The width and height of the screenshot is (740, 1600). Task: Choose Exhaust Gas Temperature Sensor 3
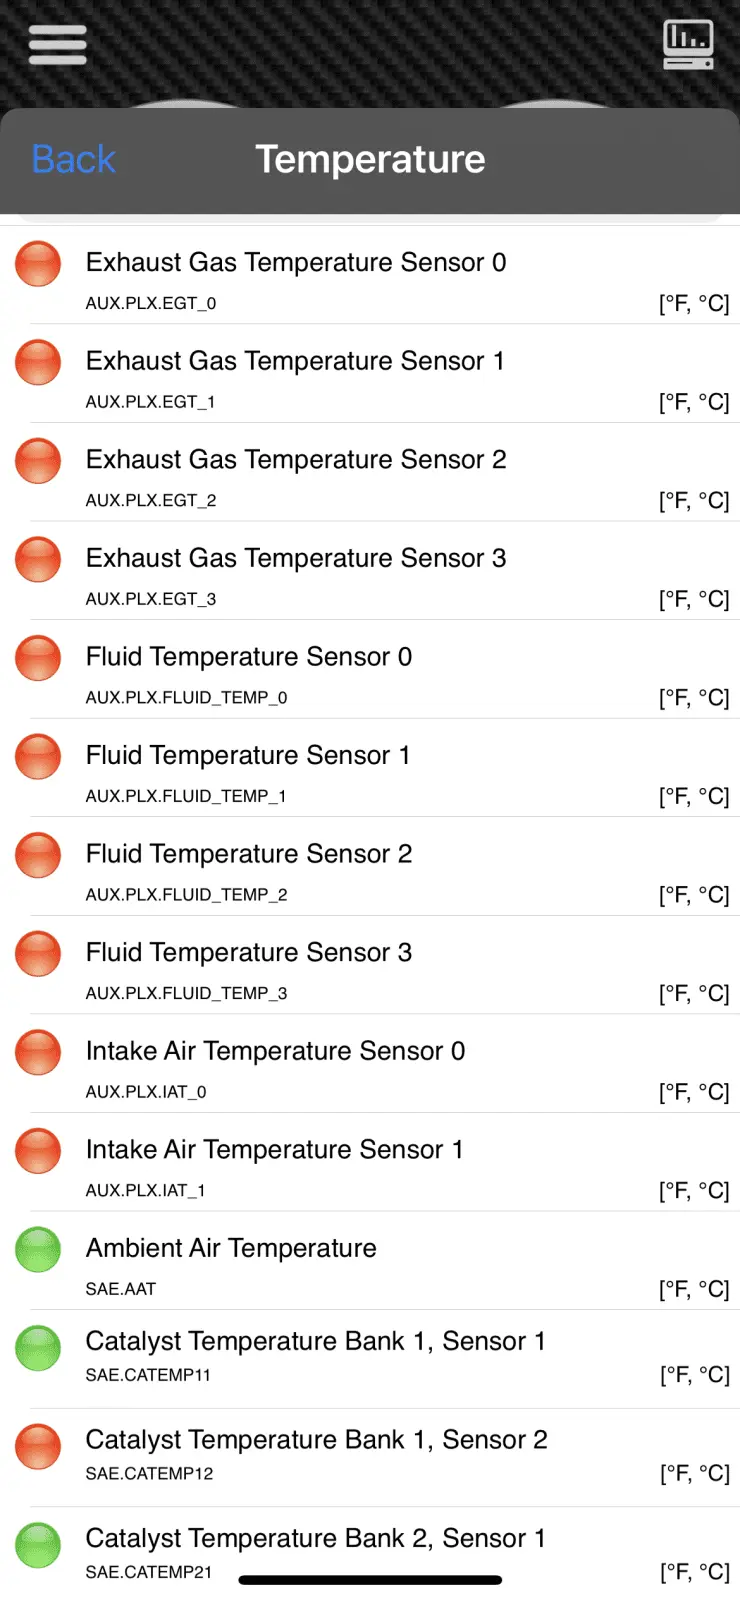(x=296, y=558)
